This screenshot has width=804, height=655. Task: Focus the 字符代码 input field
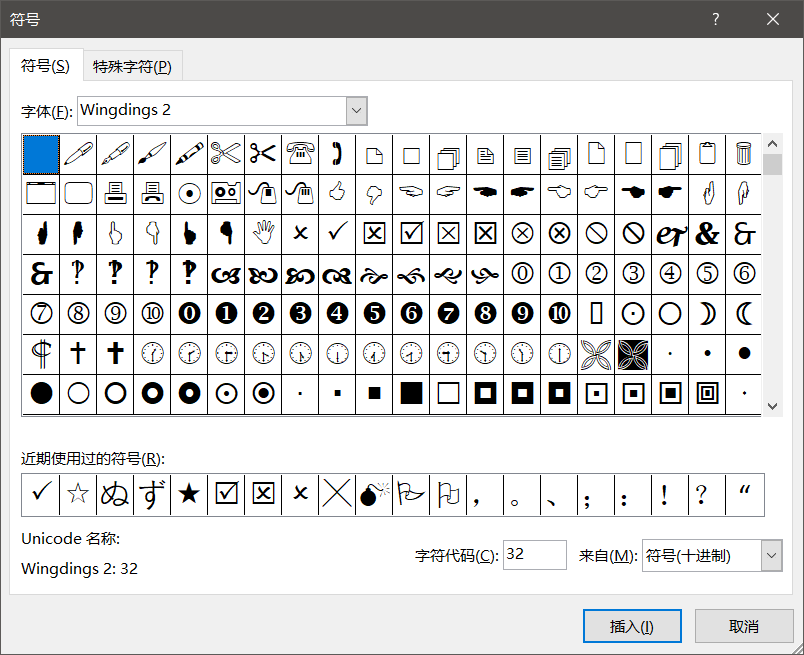point(534,556)
